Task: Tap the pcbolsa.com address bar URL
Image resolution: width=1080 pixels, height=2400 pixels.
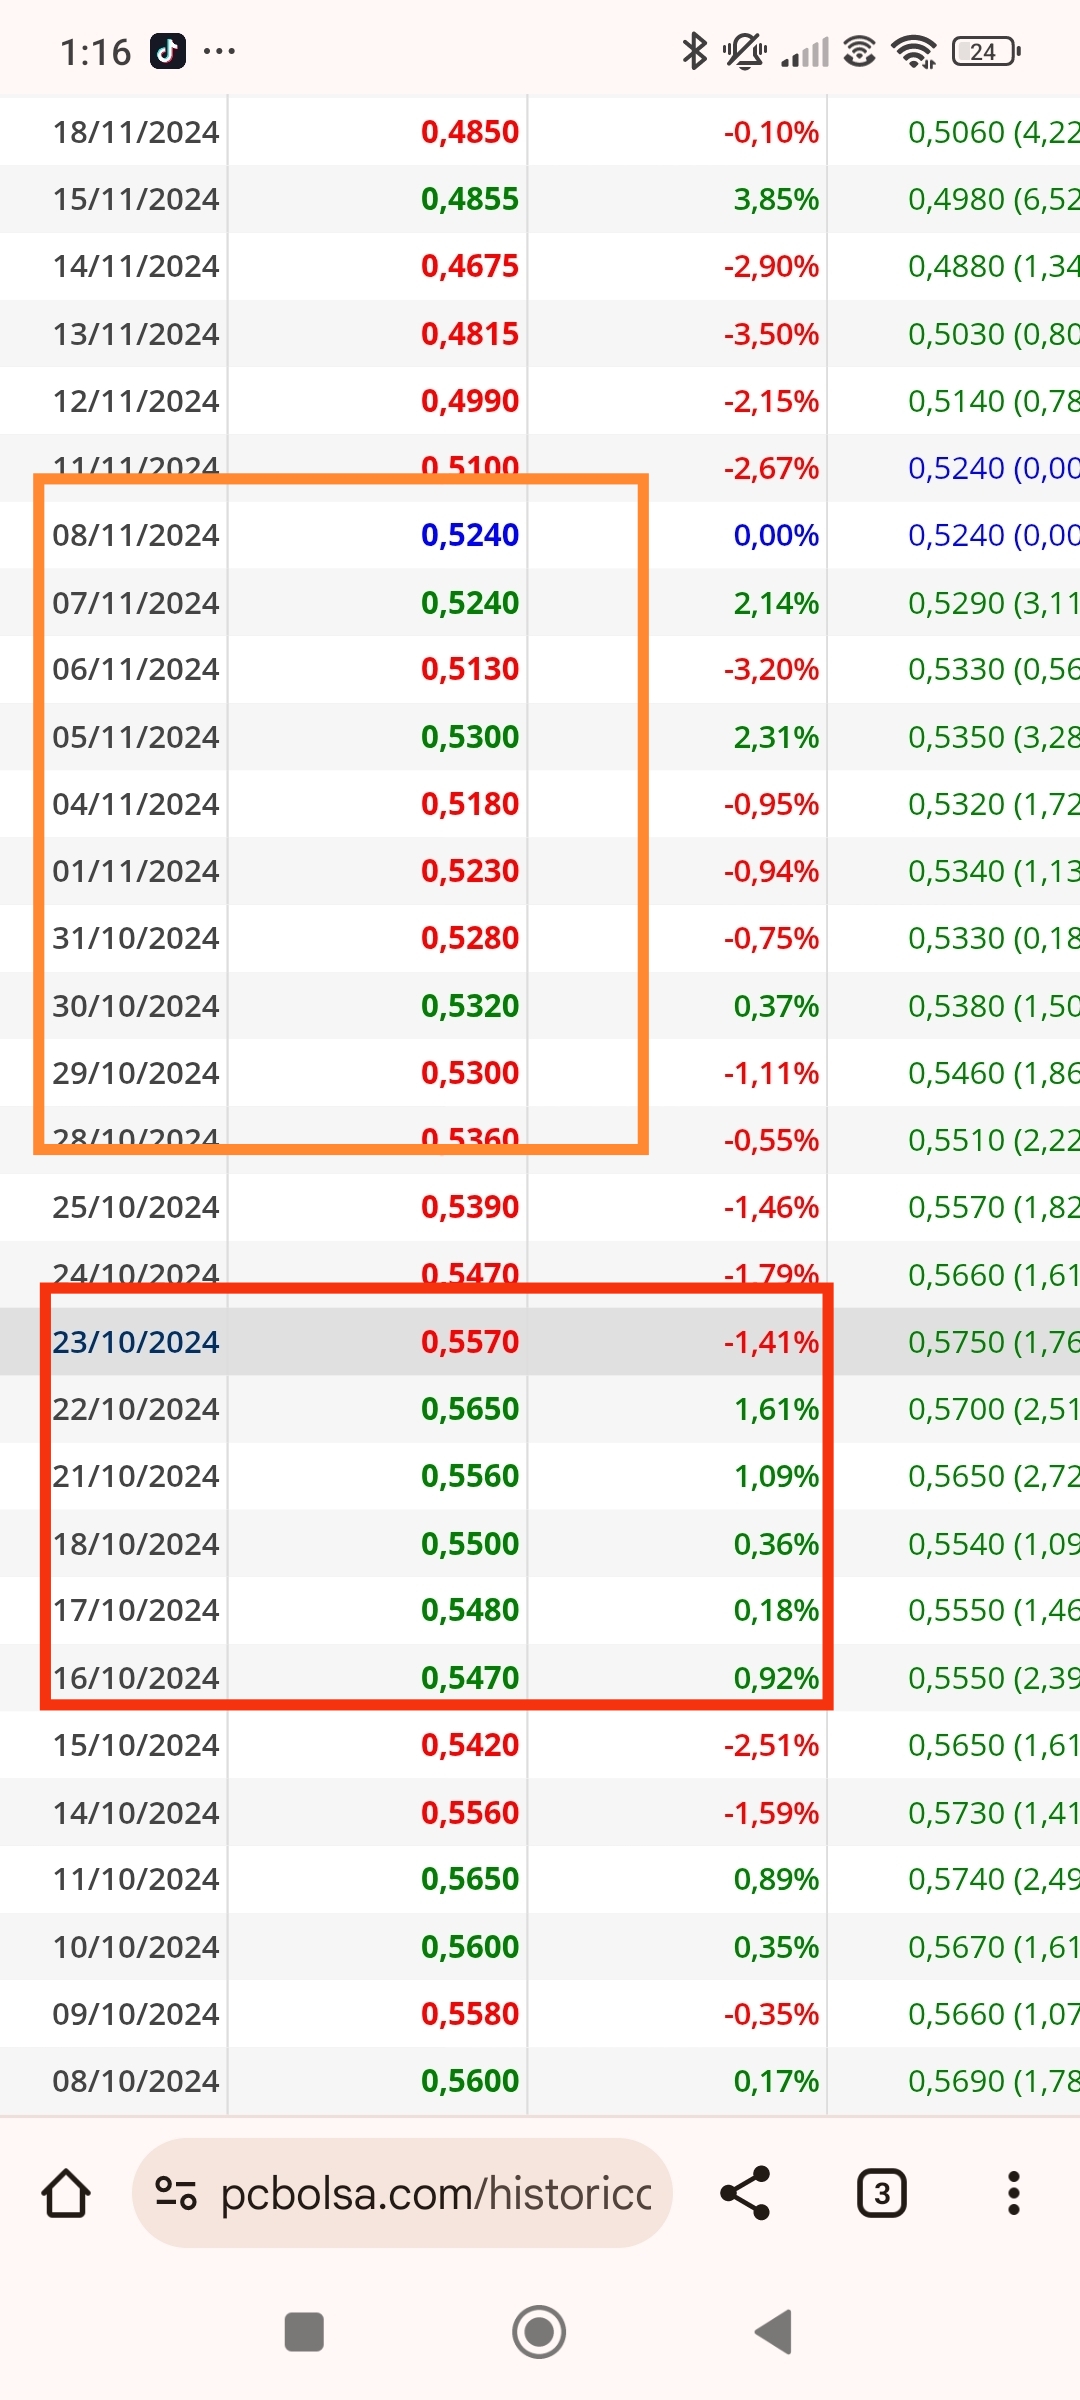Action: tap(435, 2194)
